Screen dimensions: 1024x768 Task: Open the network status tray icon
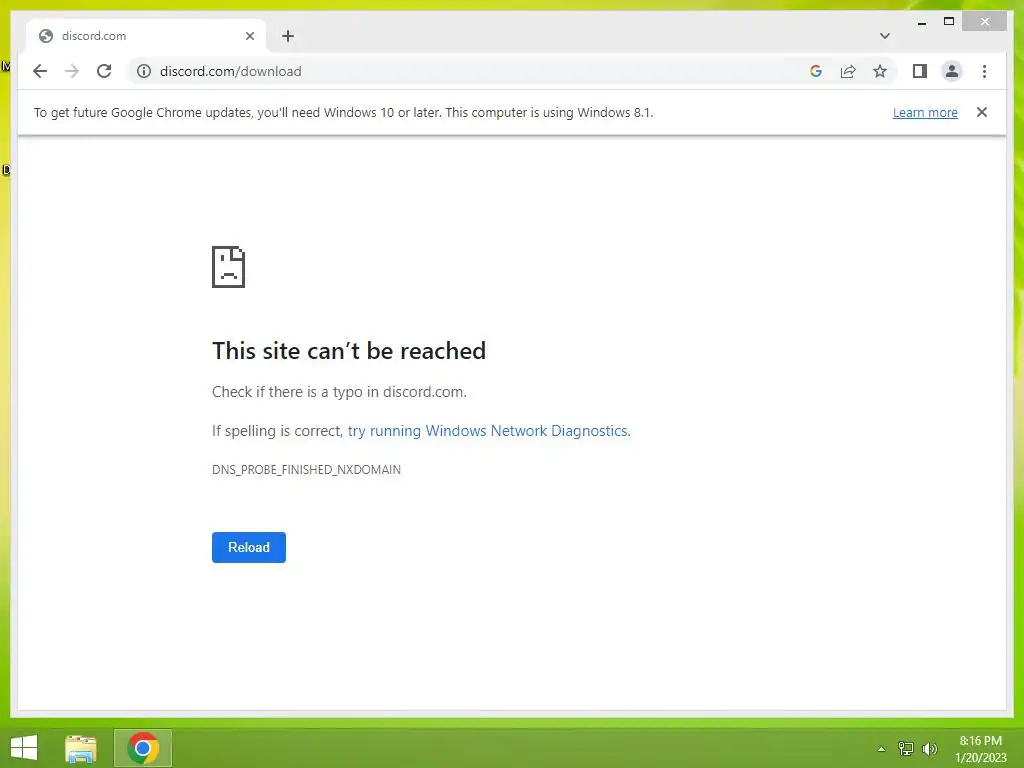pos(906,749)
